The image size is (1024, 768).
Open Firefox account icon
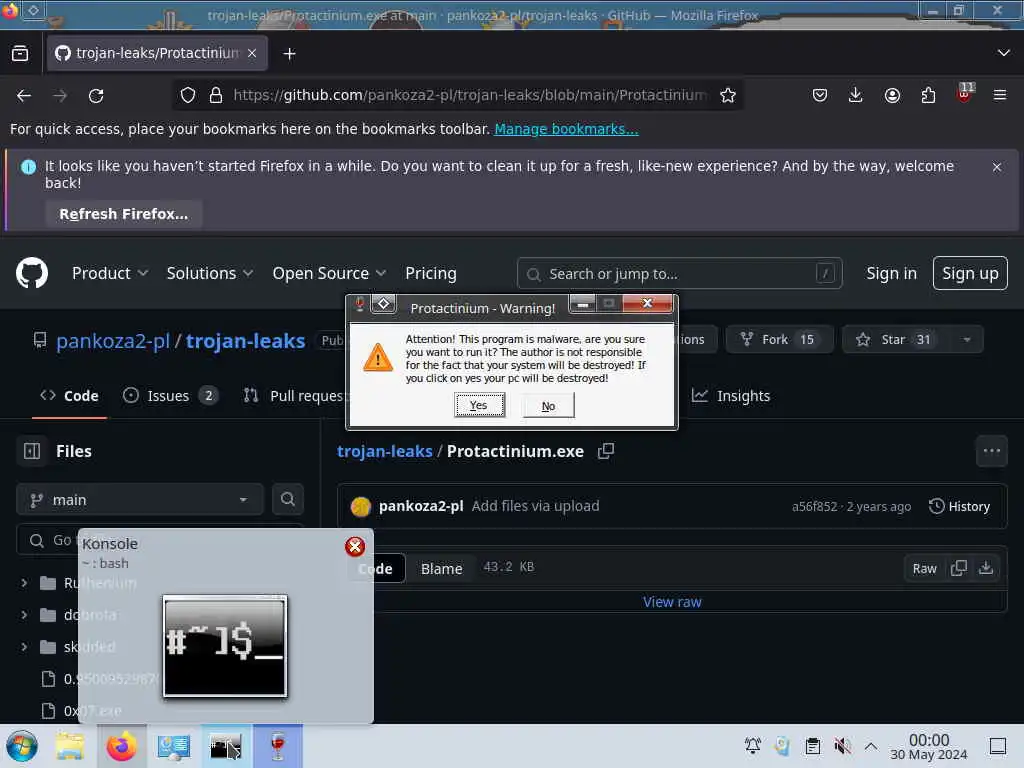[x=892, y=95]
